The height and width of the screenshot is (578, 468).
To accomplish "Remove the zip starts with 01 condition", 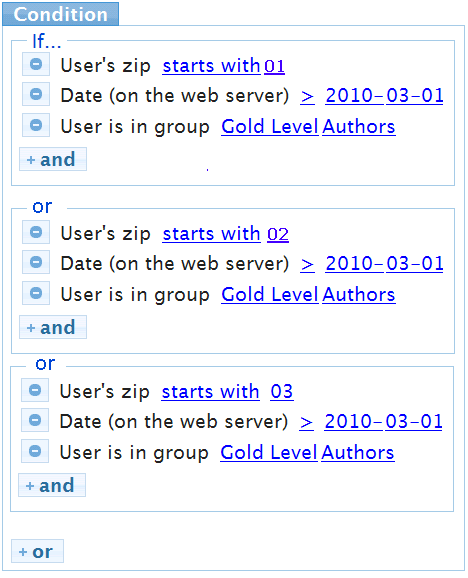I will 36,64.
